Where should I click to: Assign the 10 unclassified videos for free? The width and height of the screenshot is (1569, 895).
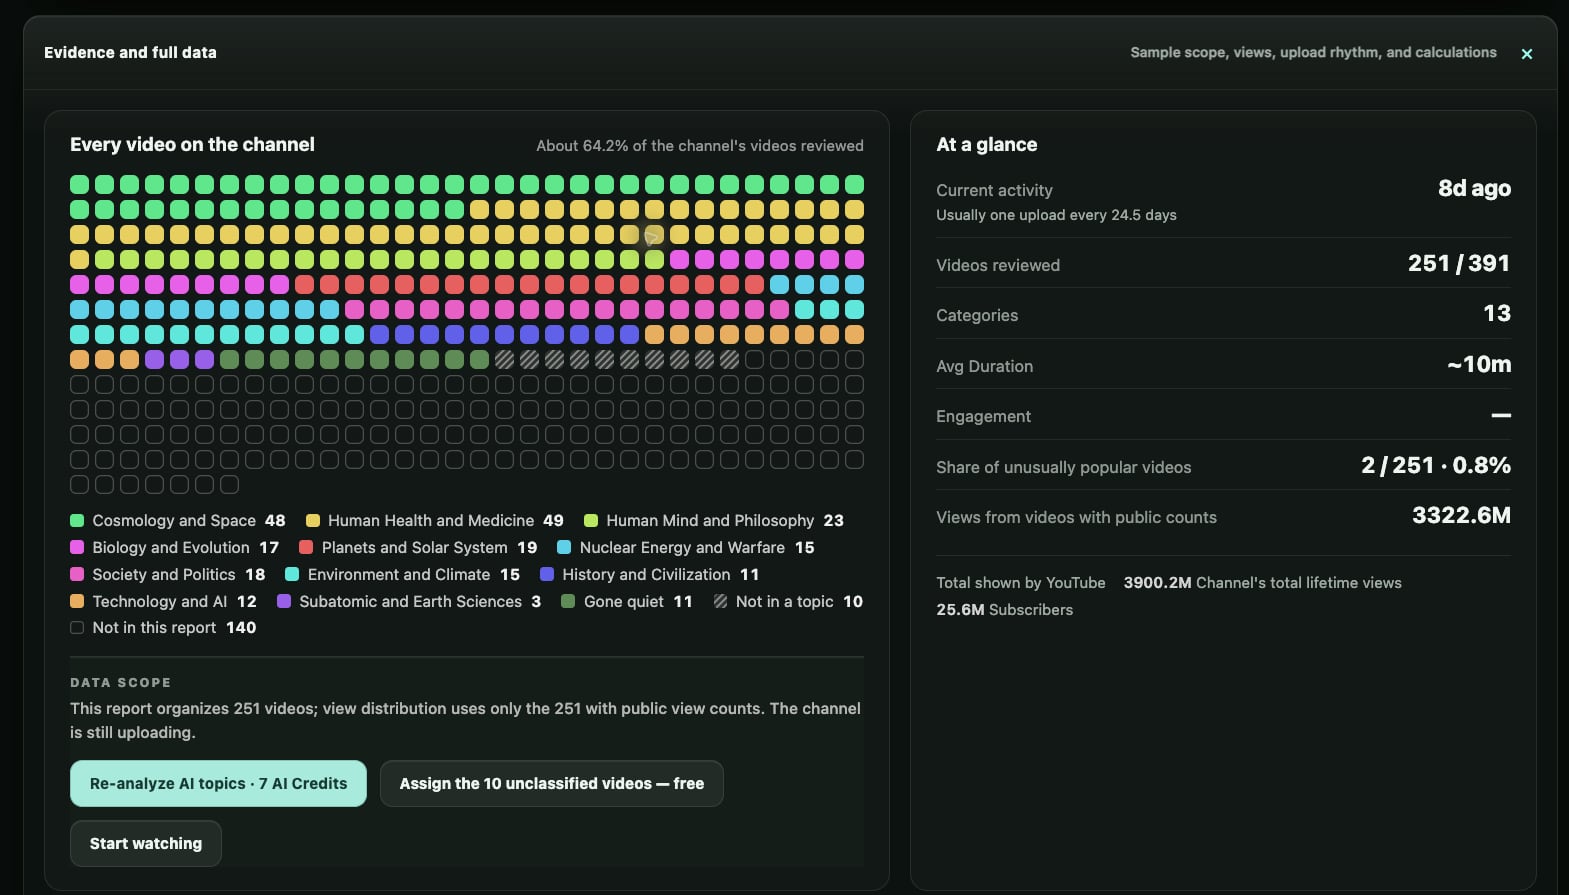[551, 783]
